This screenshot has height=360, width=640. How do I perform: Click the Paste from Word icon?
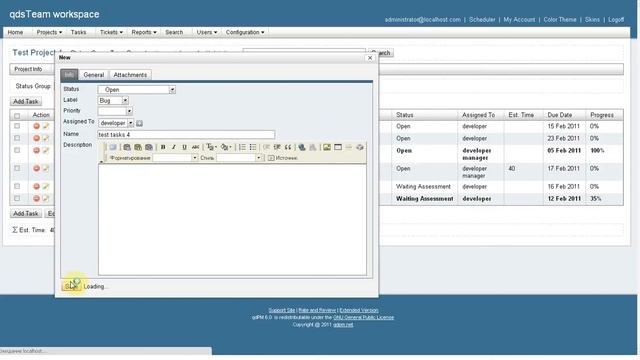tap(149, 147)
